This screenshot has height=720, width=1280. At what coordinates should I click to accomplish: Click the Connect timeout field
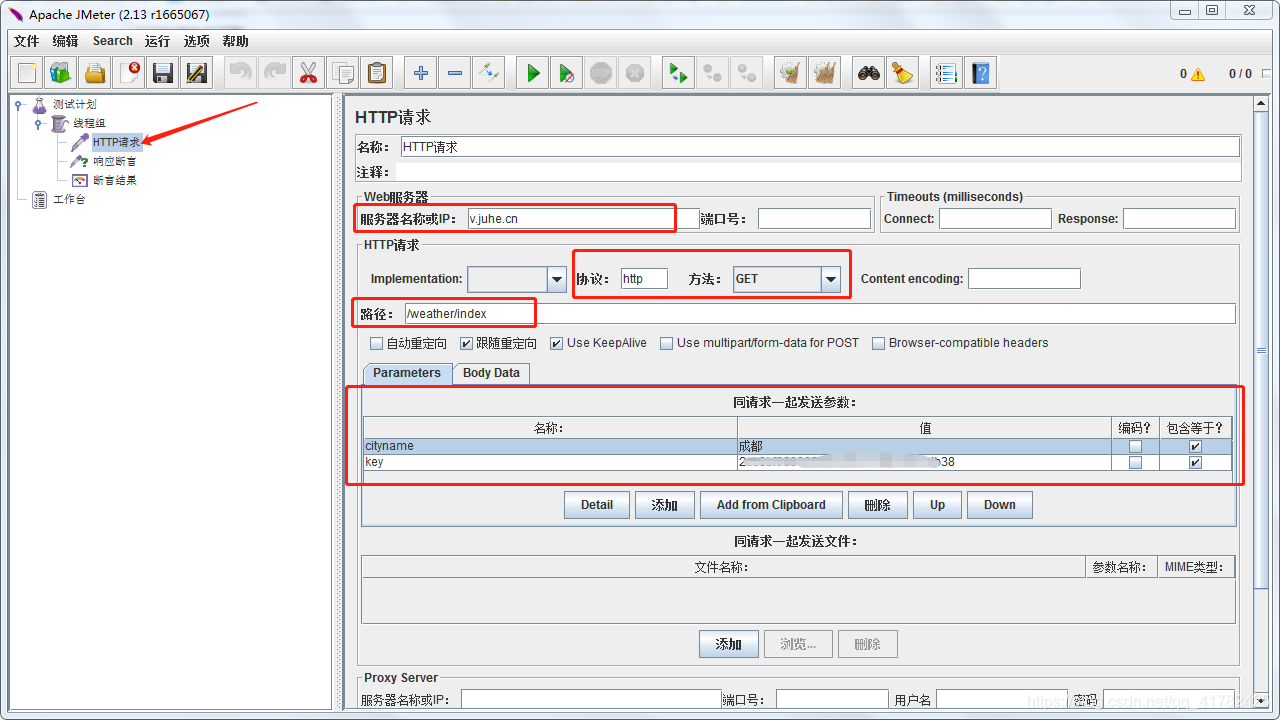click(x=995, y=219)
